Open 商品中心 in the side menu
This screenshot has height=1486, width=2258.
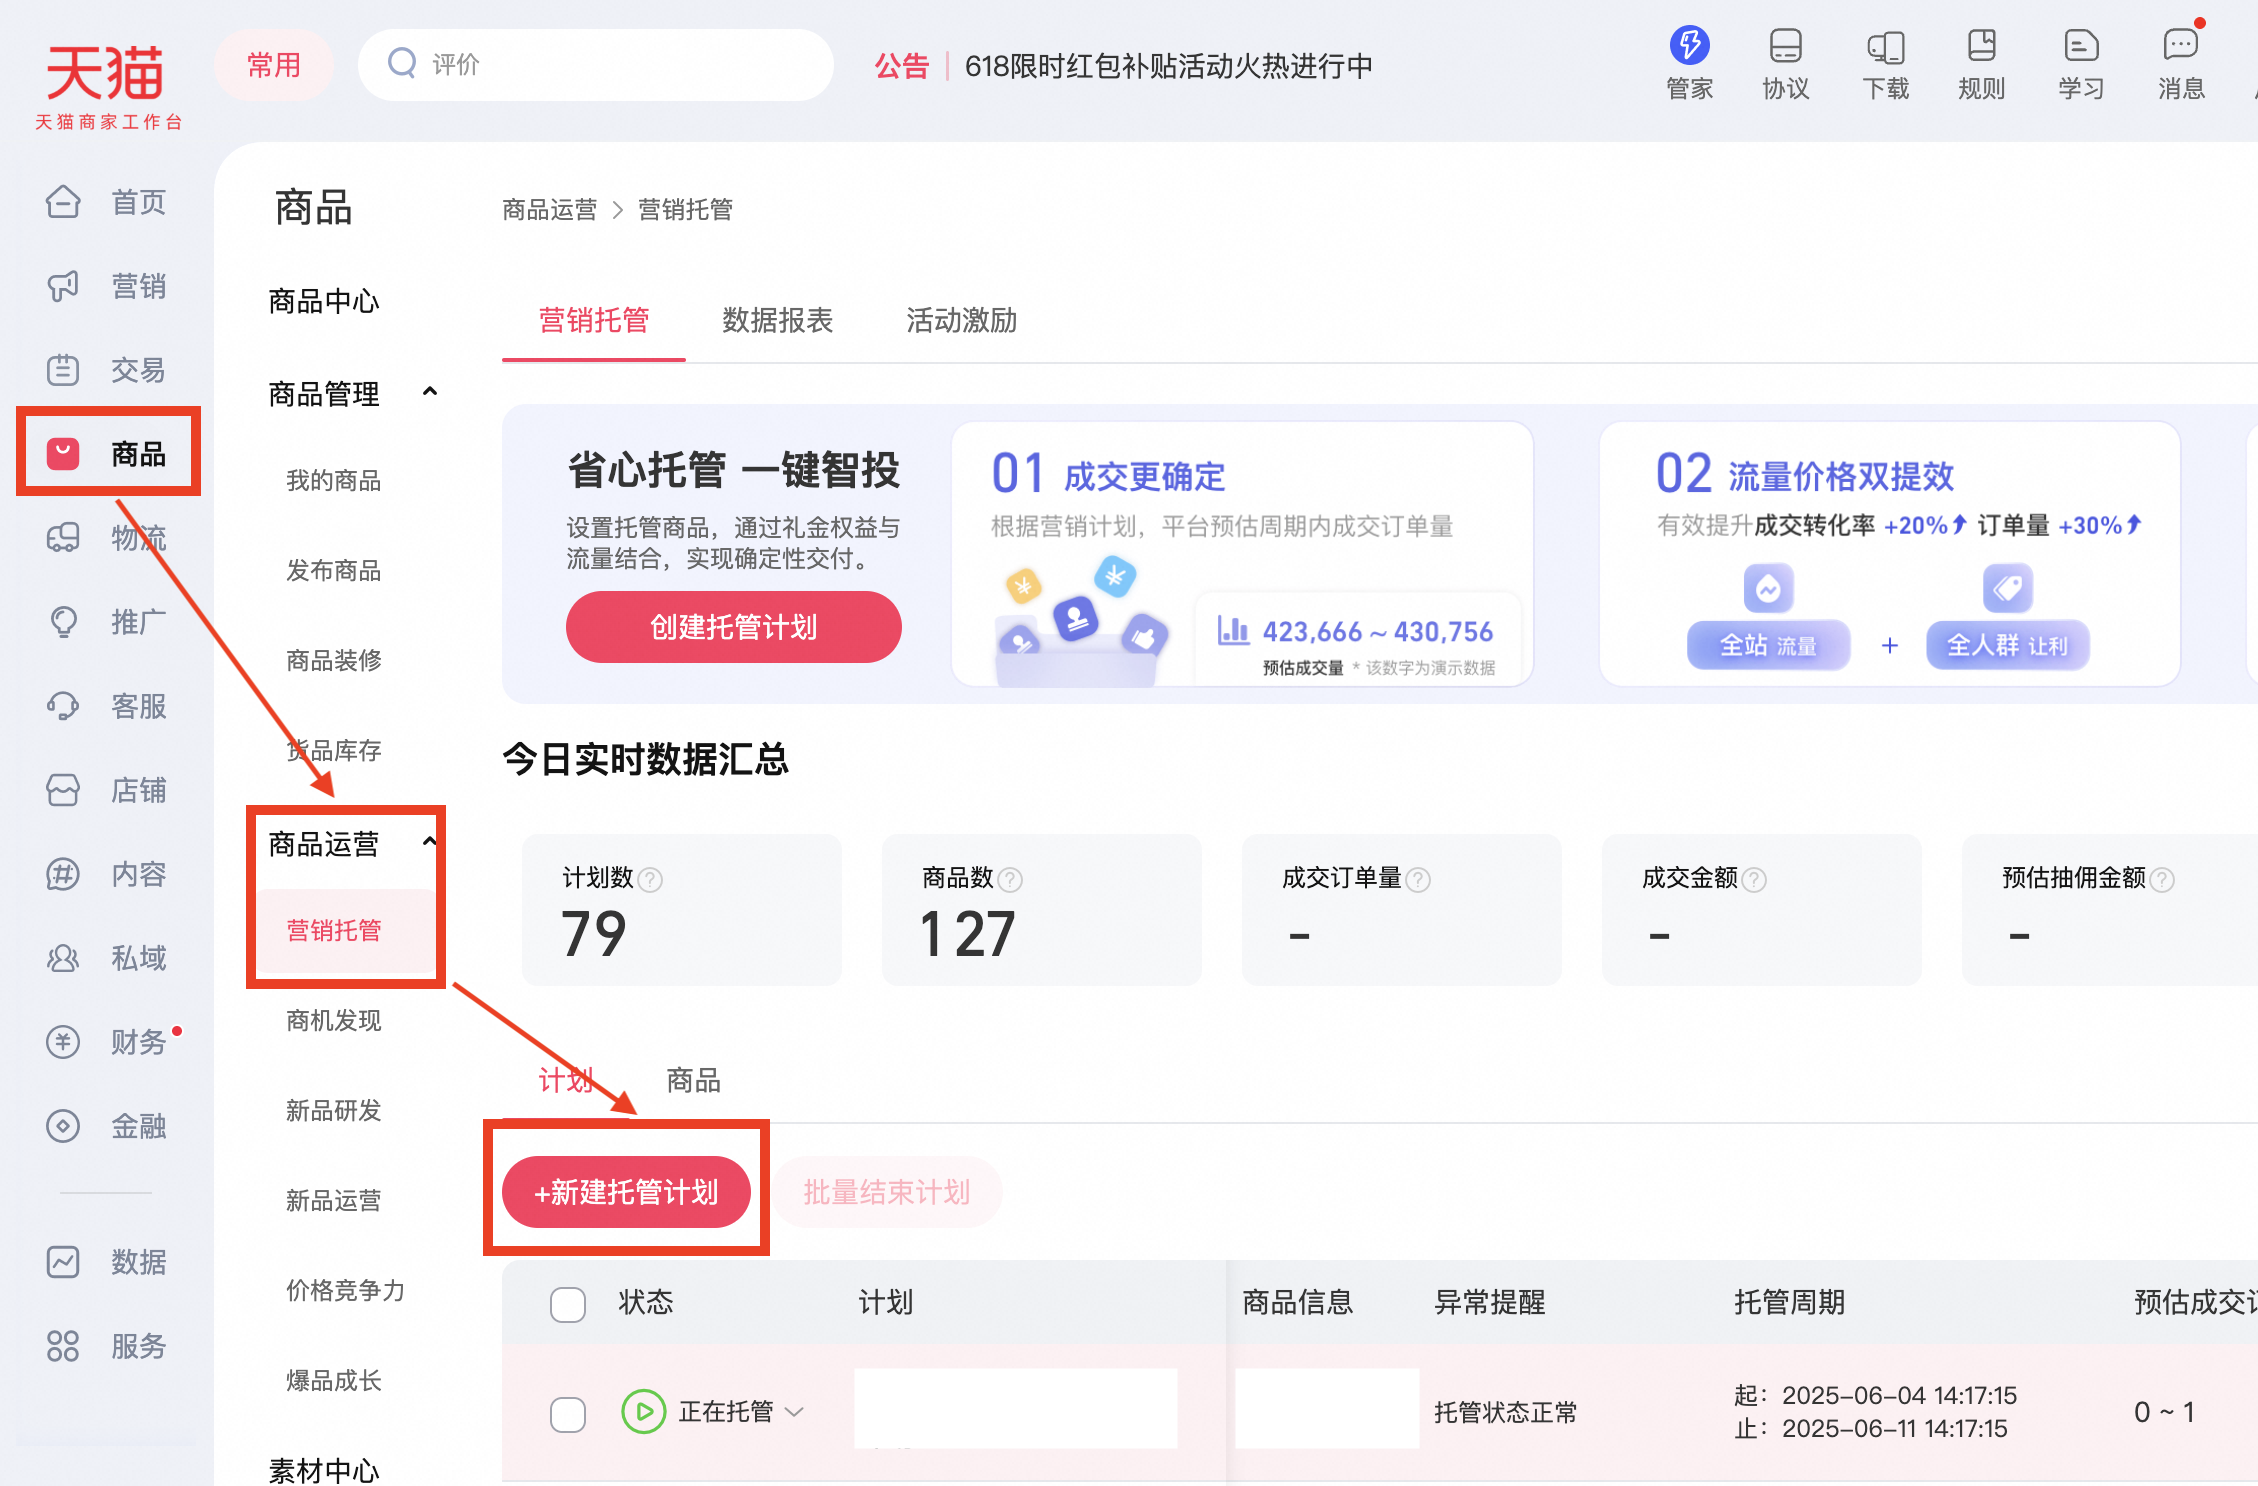click(x=324, y=301)
